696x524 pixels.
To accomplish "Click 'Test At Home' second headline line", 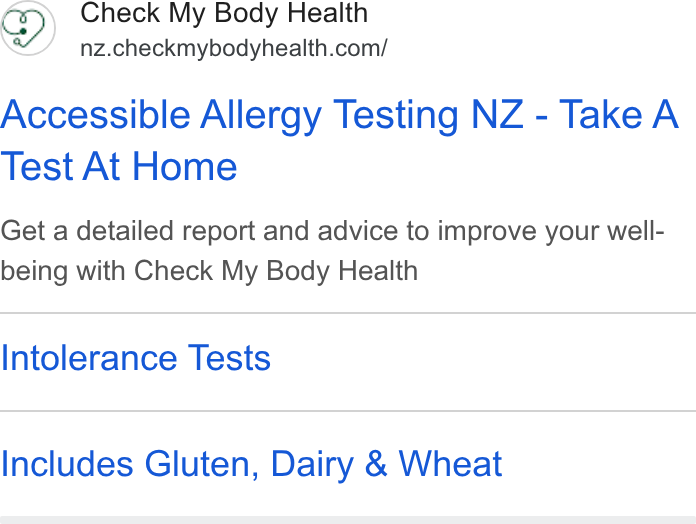I will pyautogui.click(x=119, y=166).
